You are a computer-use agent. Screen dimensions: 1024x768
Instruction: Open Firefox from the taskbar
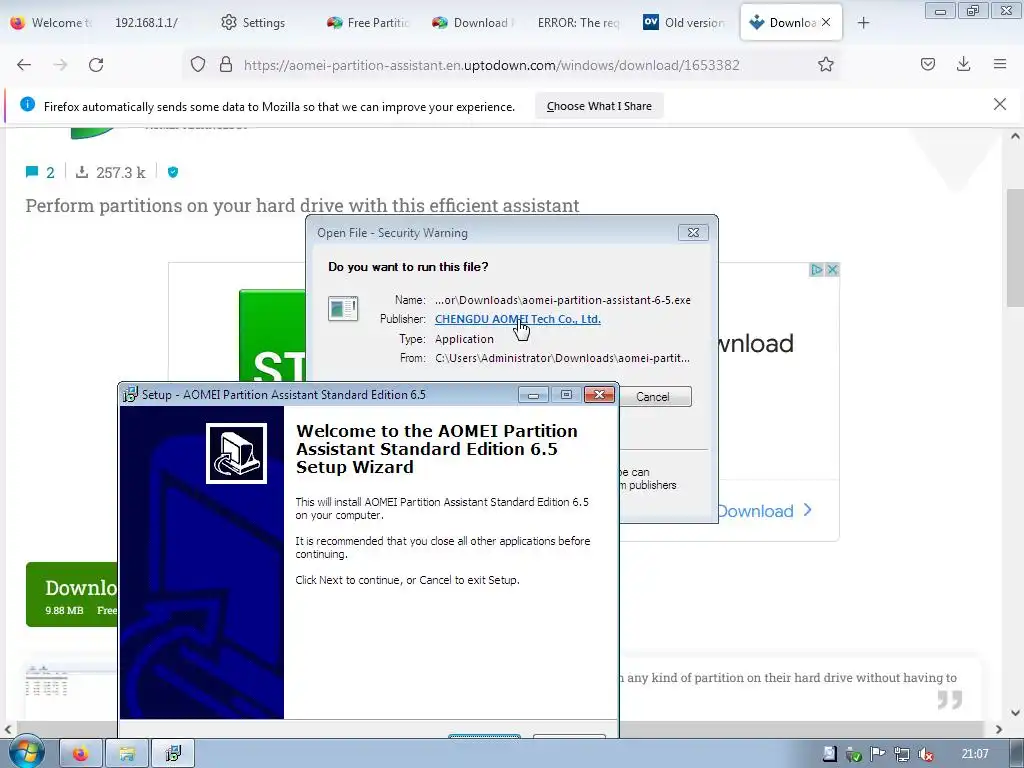81,754
